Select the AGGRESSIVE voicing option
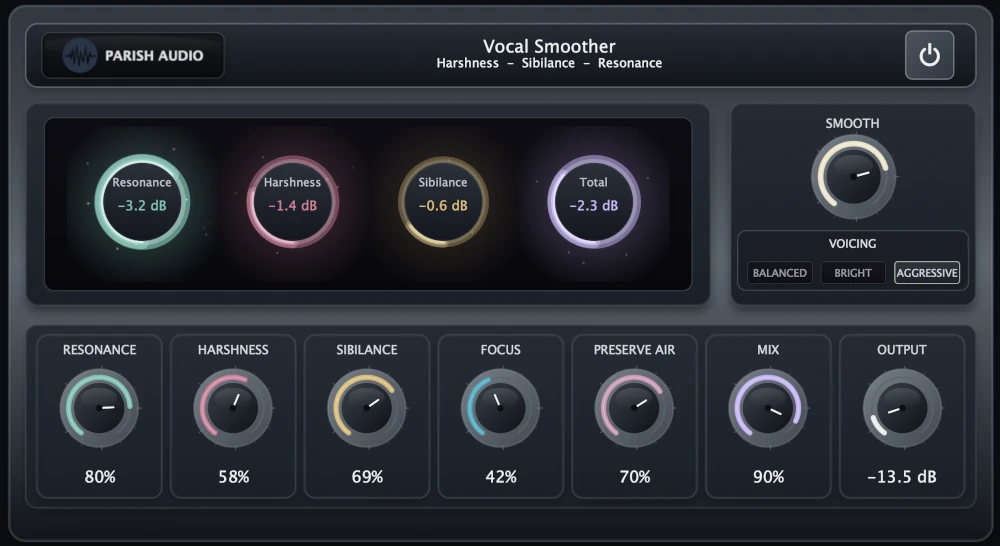This screenshot has width=1000, height=546. (x=927, y=273)
